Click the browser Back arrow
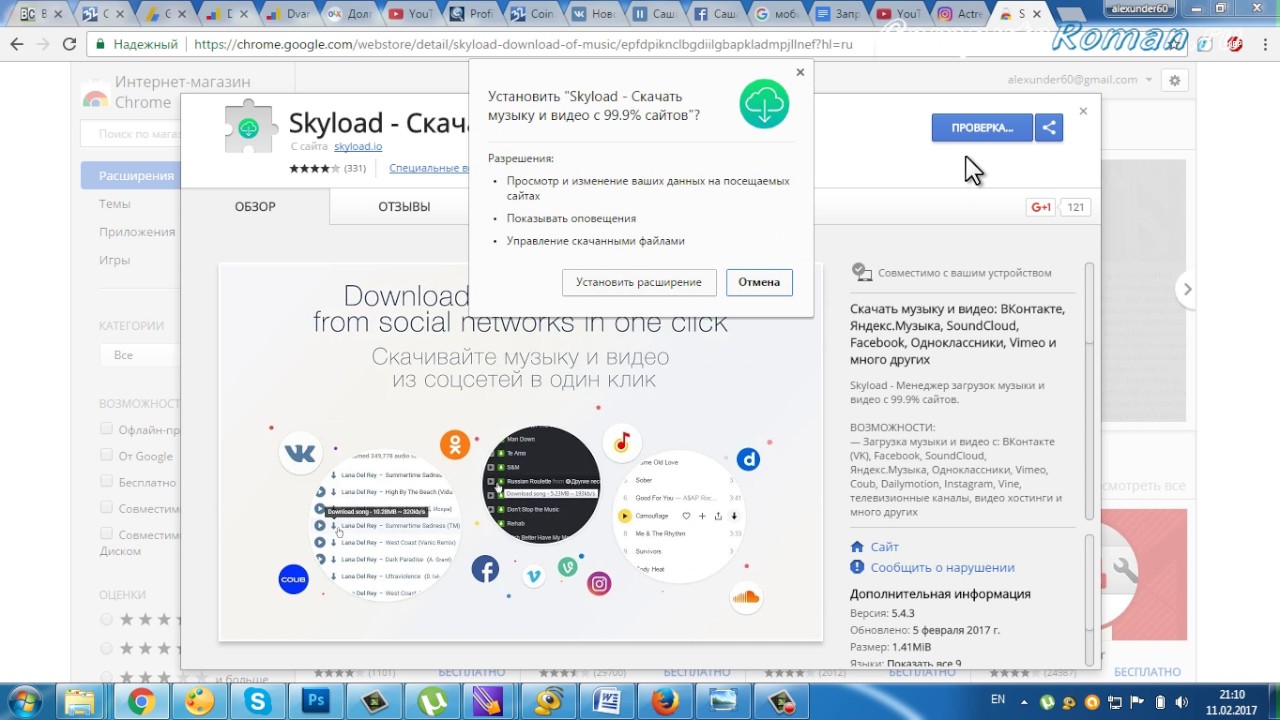The height and width of the screenshot is (720, 1280). [x=17, y=44]
